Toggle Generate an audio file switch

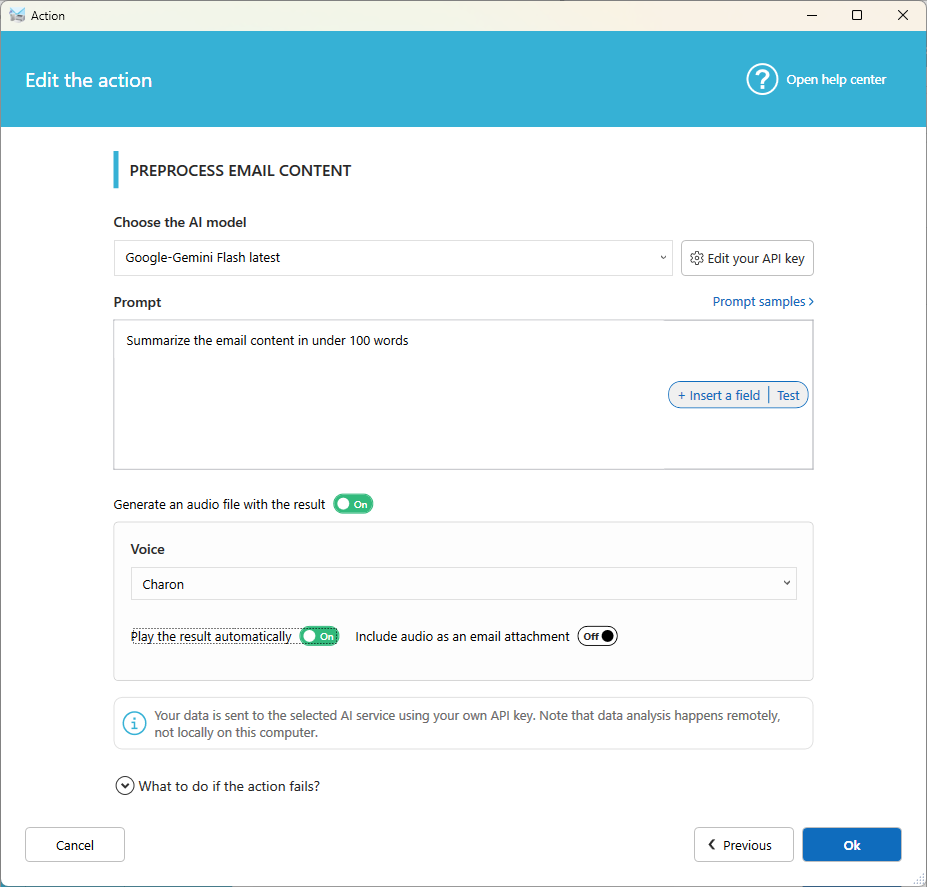pos(353,504)
